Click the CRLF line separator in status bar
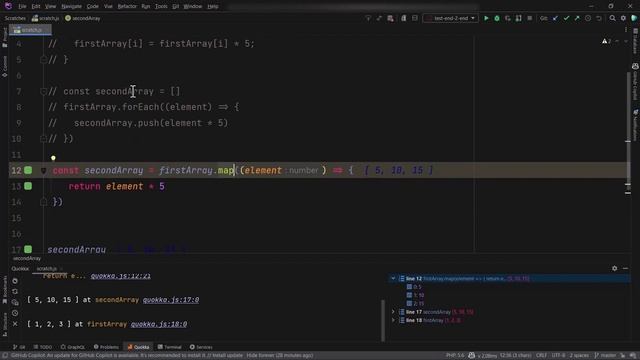The height and width of the screenshot is (360, 640). [x=541, y=356]
